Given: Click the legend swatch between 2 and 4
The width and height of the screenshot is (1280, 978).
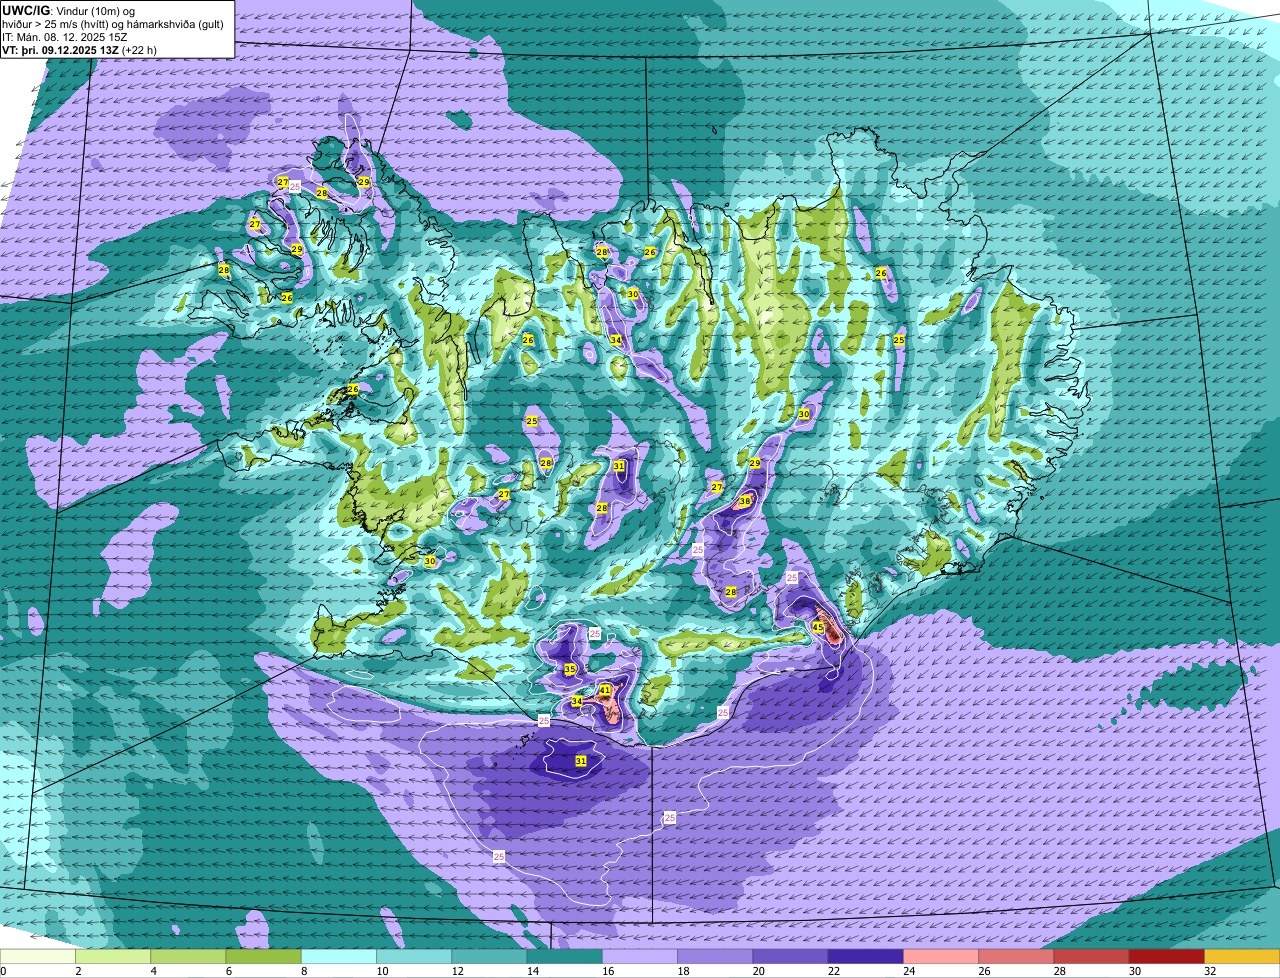Looking at the screenshot, I should pos(113,957).
